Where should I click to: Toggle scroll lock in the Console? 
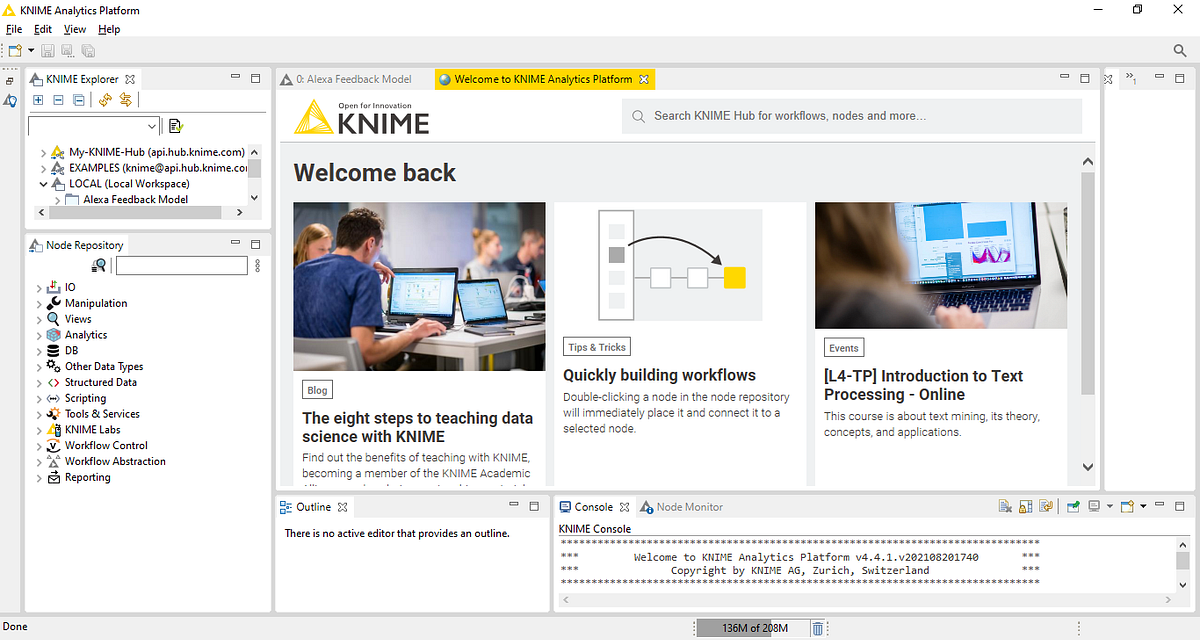point(1025,506)
